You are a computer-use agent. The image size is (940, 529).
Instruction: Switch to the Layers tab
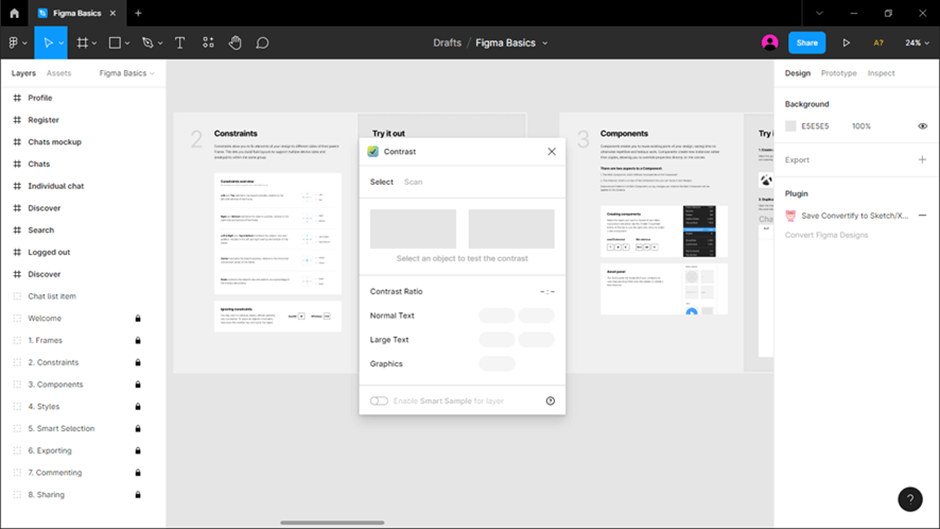23,73
